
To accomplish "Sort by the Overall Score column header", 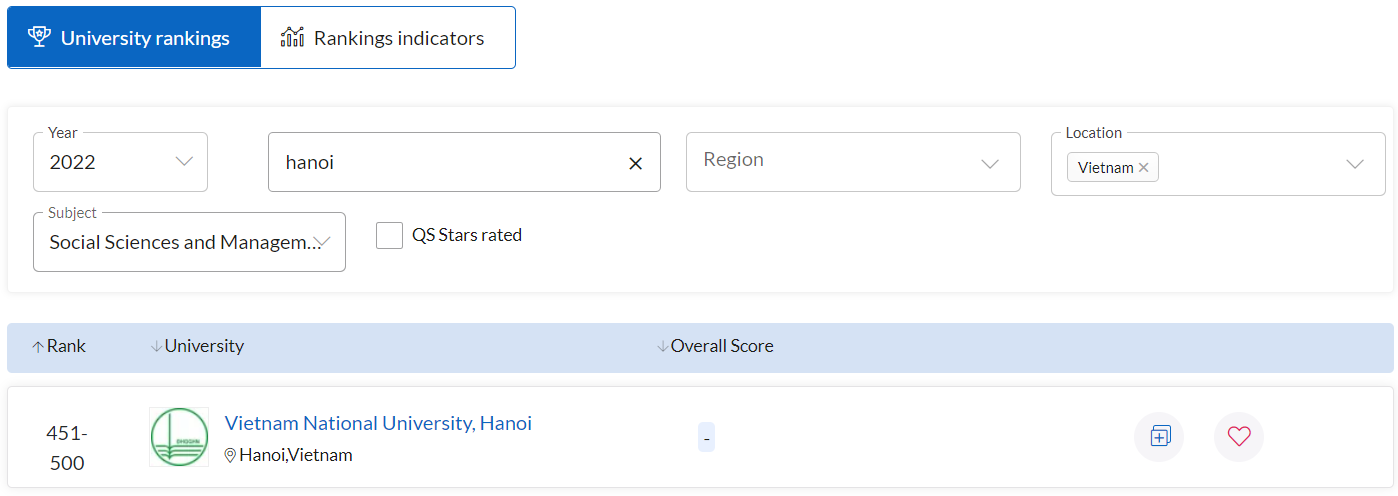I will [715, 346].
